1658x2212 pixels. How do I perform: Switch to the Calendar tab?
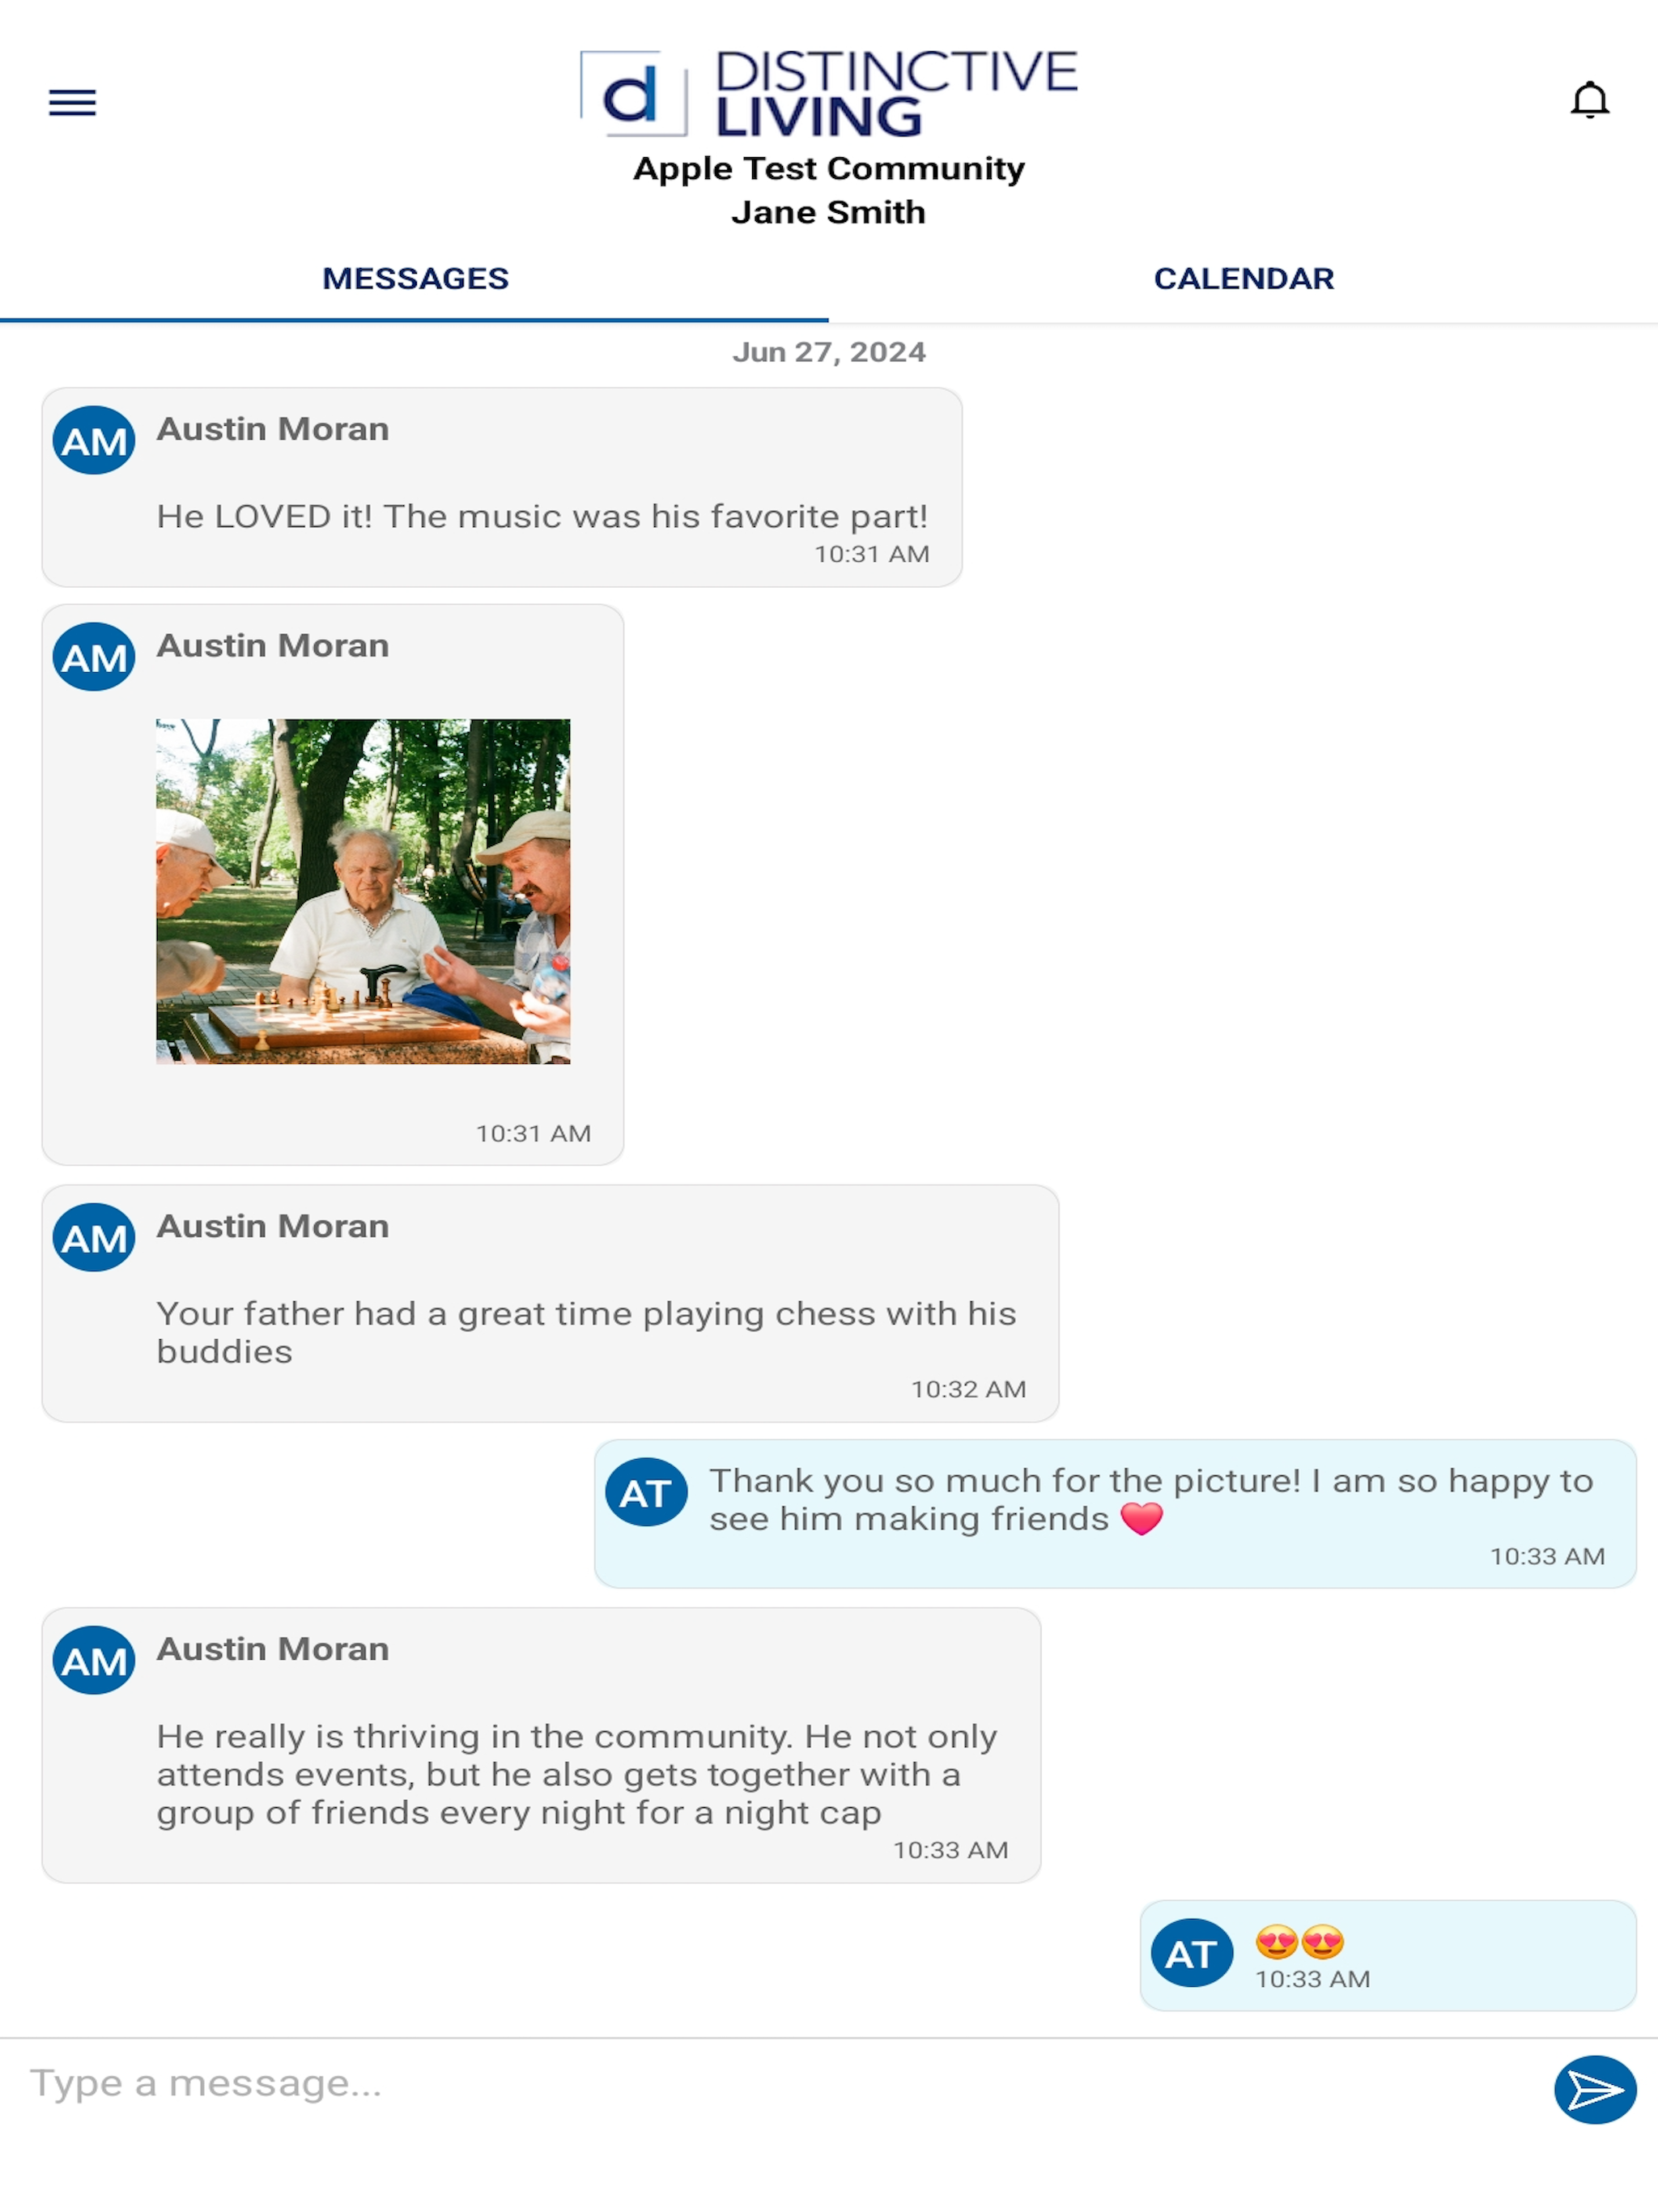[1243, 279]
